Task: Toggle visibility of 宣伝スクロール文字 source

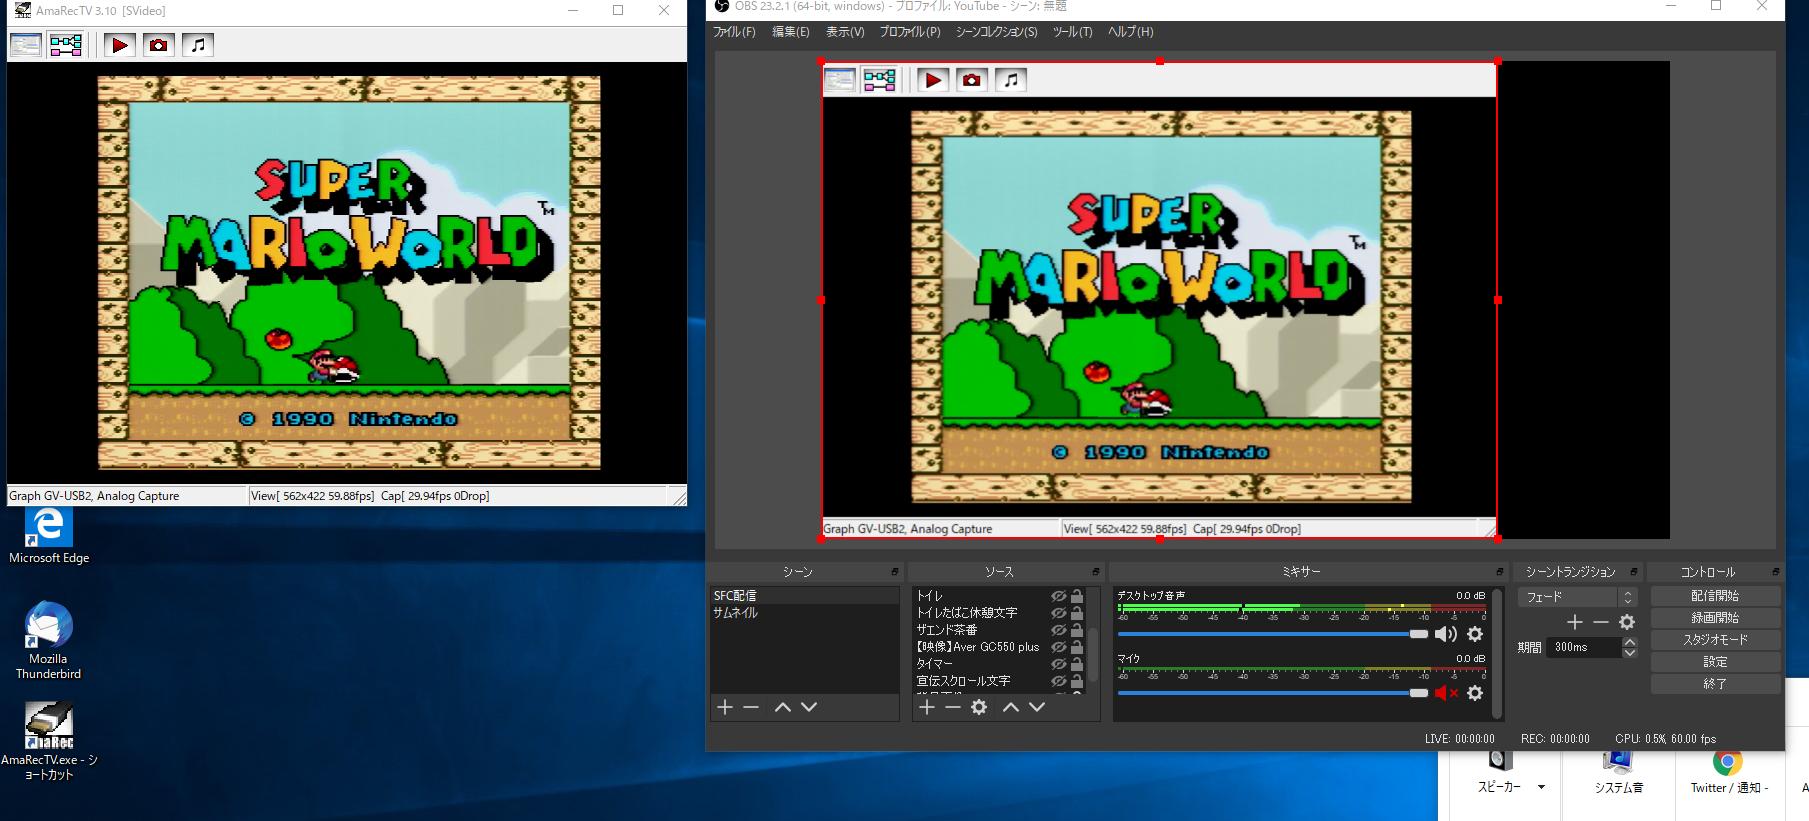Action: coord(1058,681)
